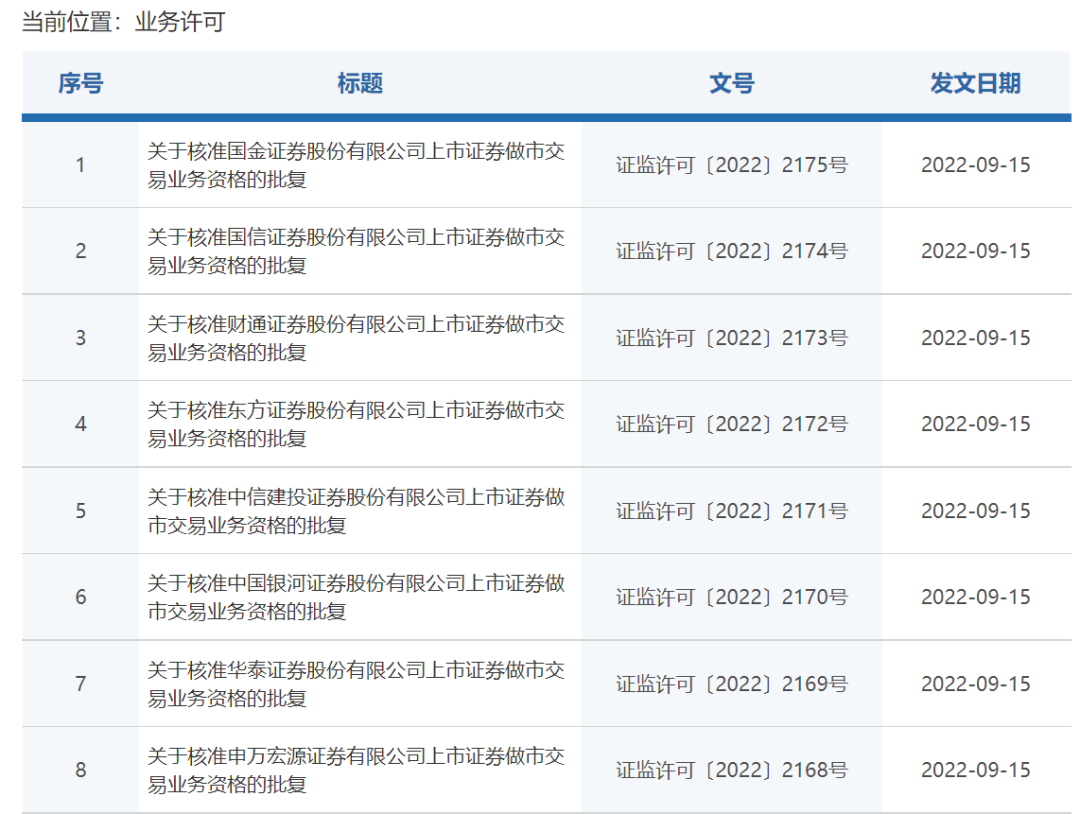Click the date in 申万宏源证券 row
This screenshot has width=1080, height=814.
pyautogui.click(x=975, y=770)
